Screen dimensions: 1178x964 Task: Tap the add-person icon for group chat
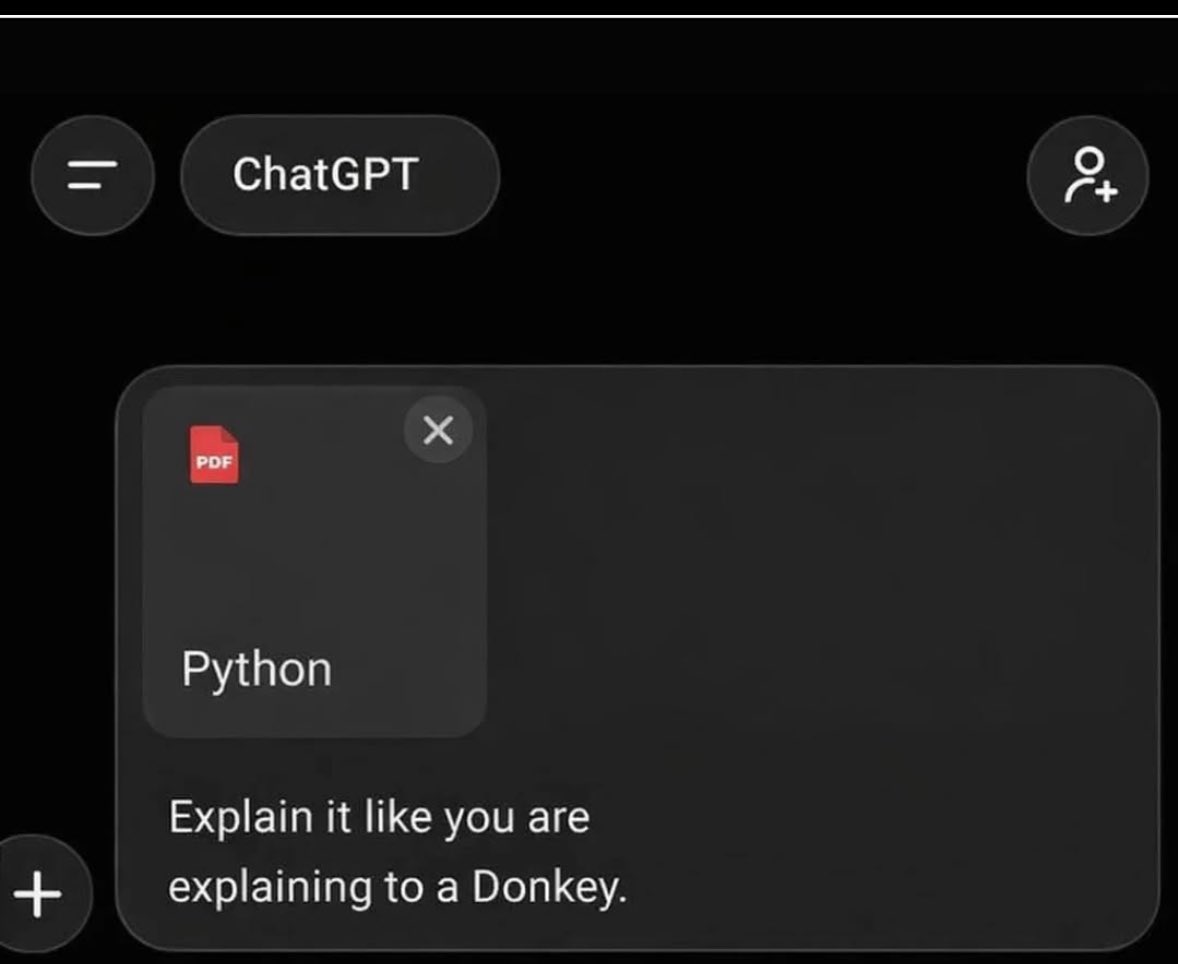click(1087, 175)
